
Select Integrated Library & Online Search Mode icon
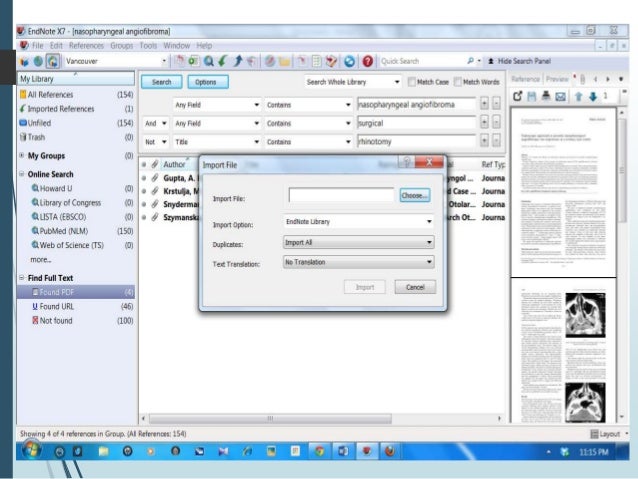tap(52, 61)
